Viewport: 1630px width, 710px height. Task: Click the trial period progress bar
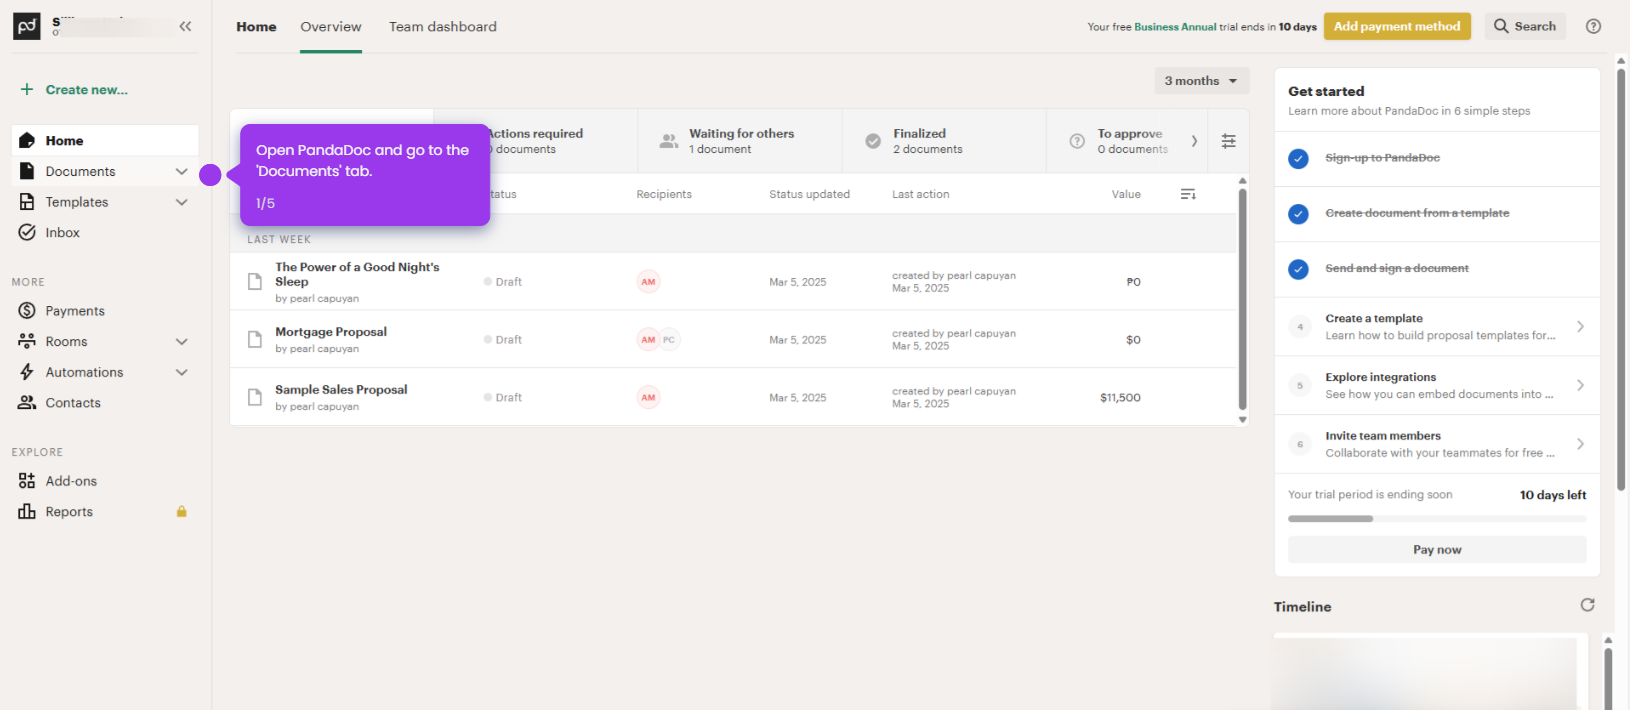[x=1437, y=519]
